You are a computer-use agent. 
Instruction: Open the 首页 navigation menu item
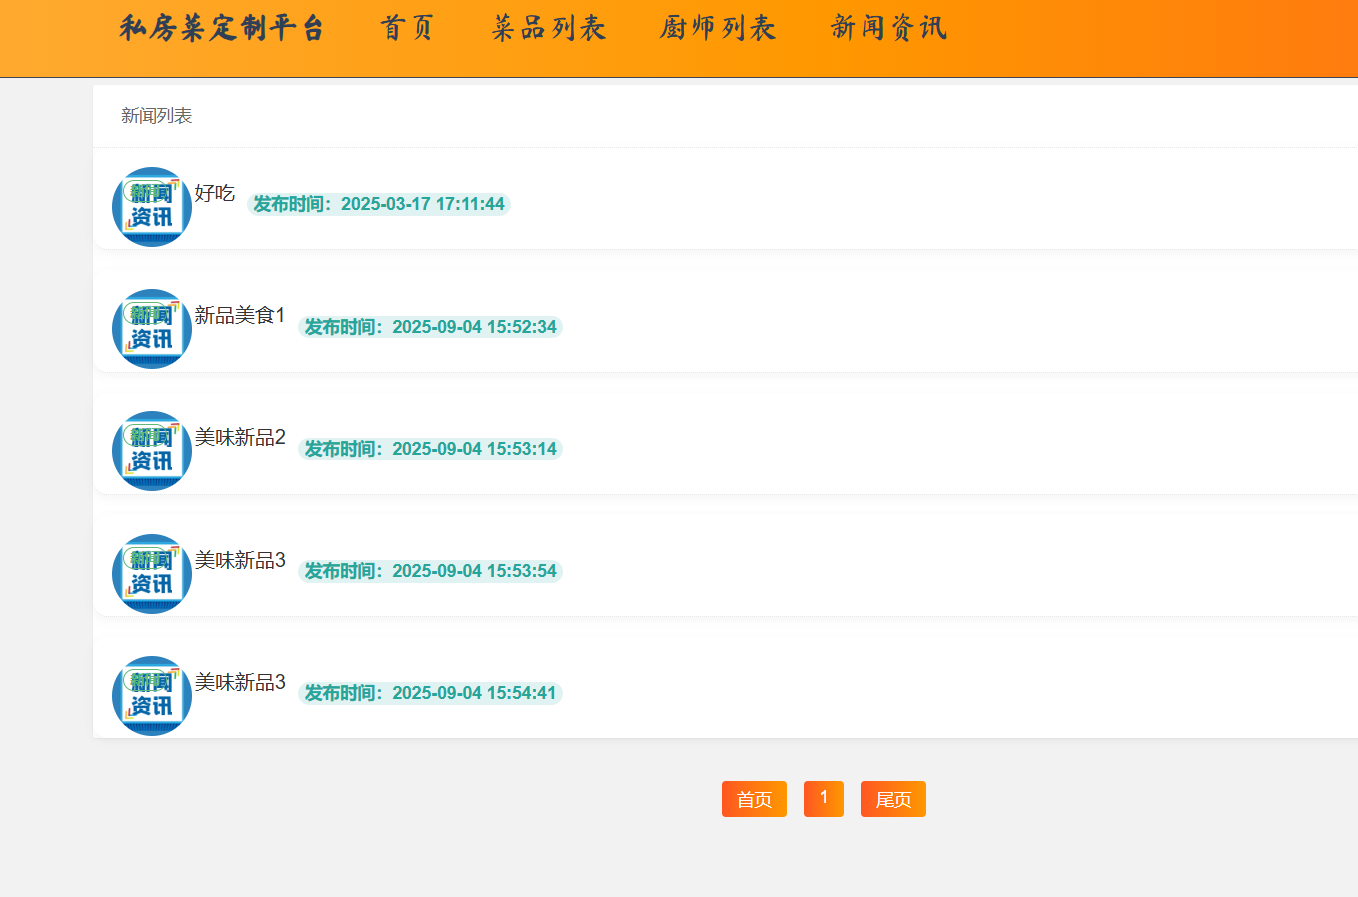point(407,28)
